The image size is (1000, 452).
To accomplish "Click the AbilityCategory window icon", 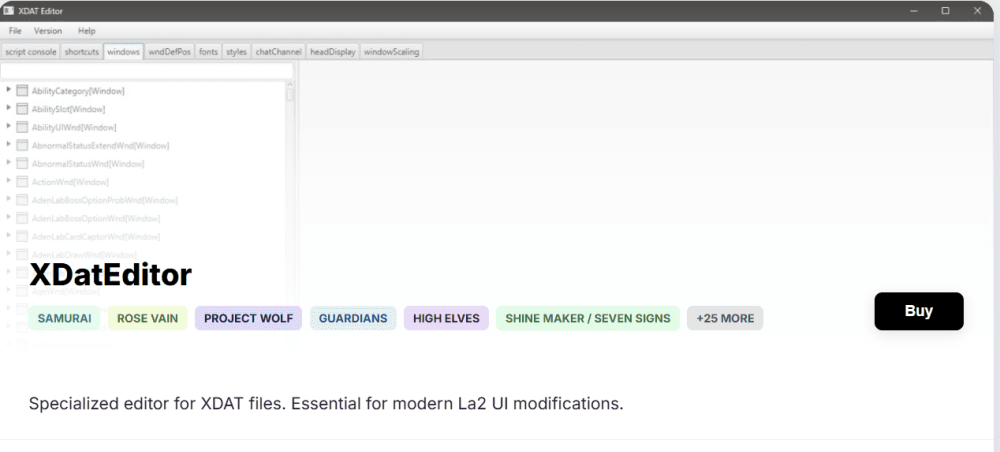I will coord(22,91).
